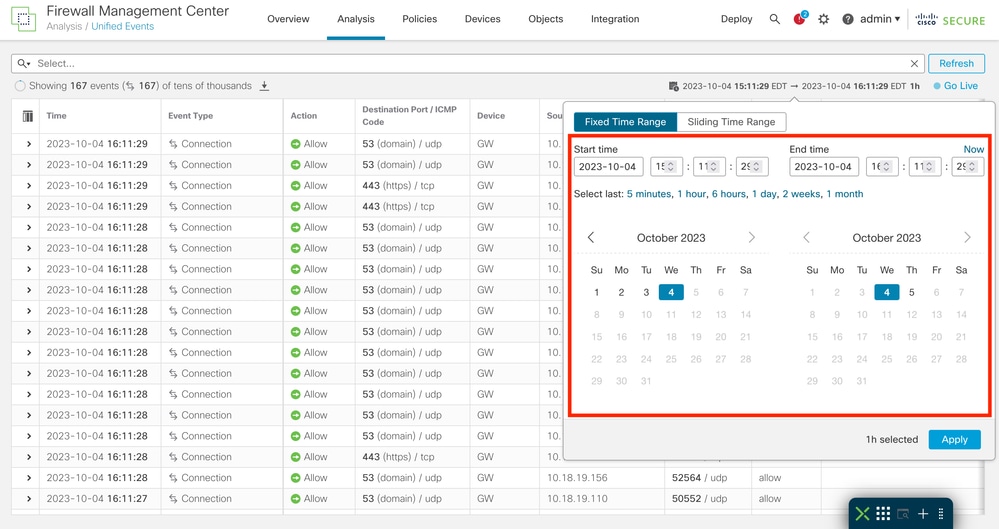999x529 pixels.
Task: Select Fixed Time Range option
Action: pyautogui.click(x=625, y=122)
